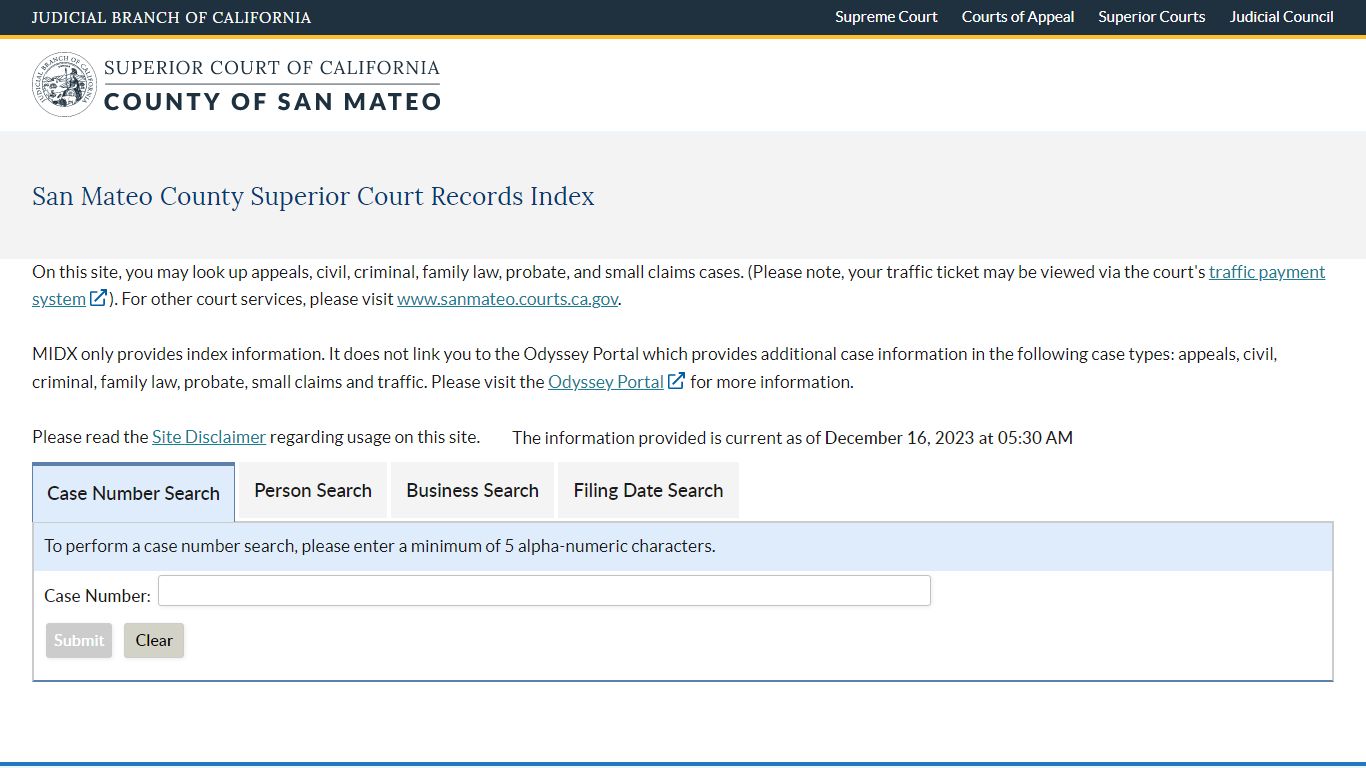Visit www.sanmateo.courts.ca.gov link

[507, 299]
